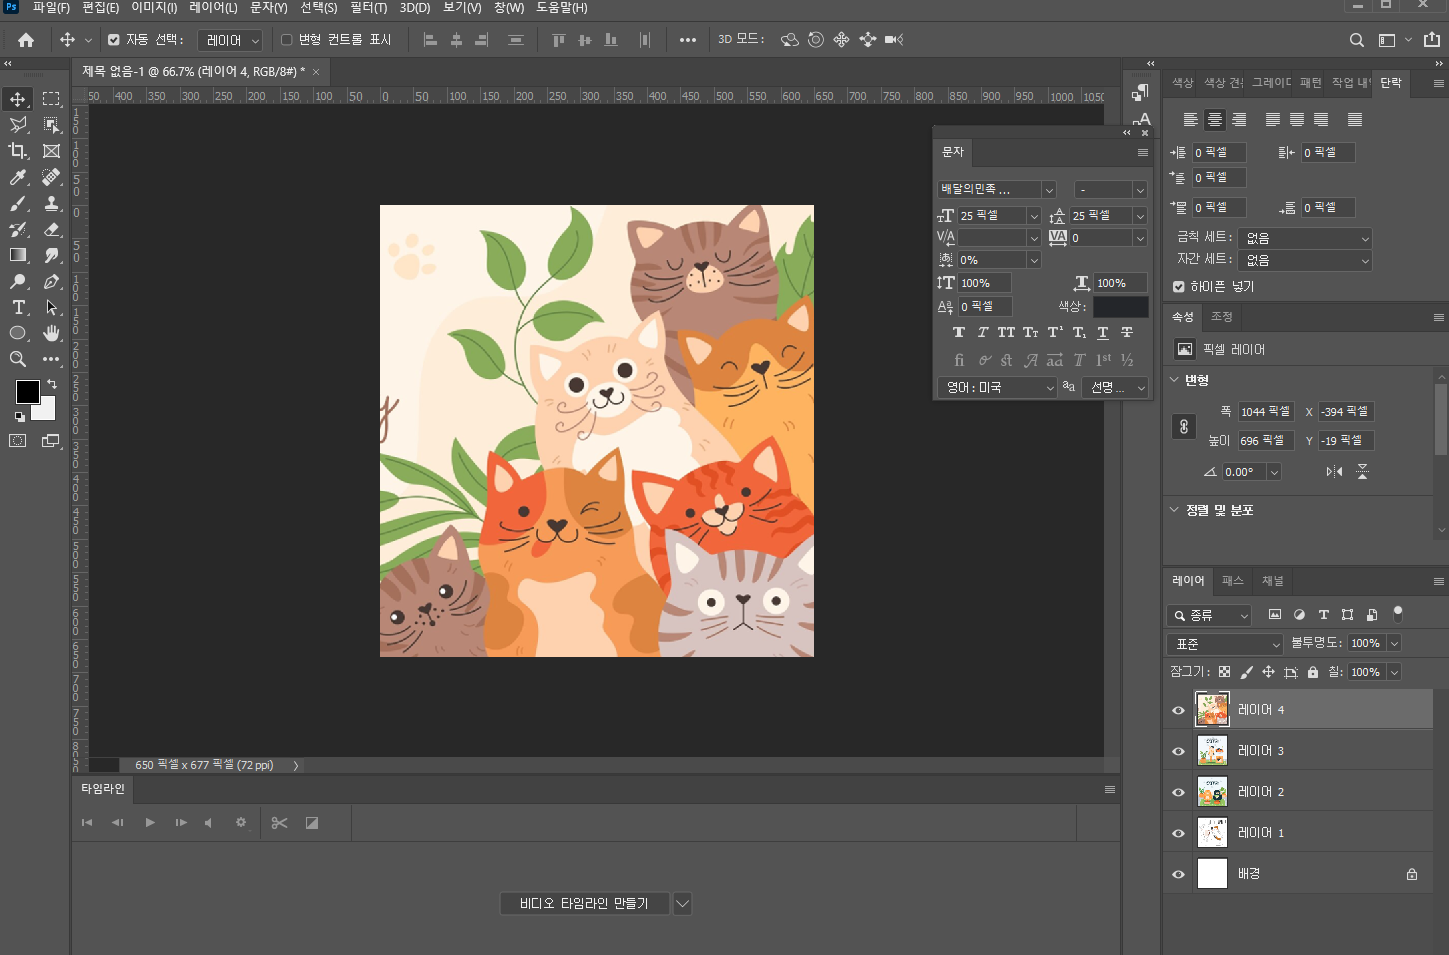Click the background color swatch

(x=46, y=412)
